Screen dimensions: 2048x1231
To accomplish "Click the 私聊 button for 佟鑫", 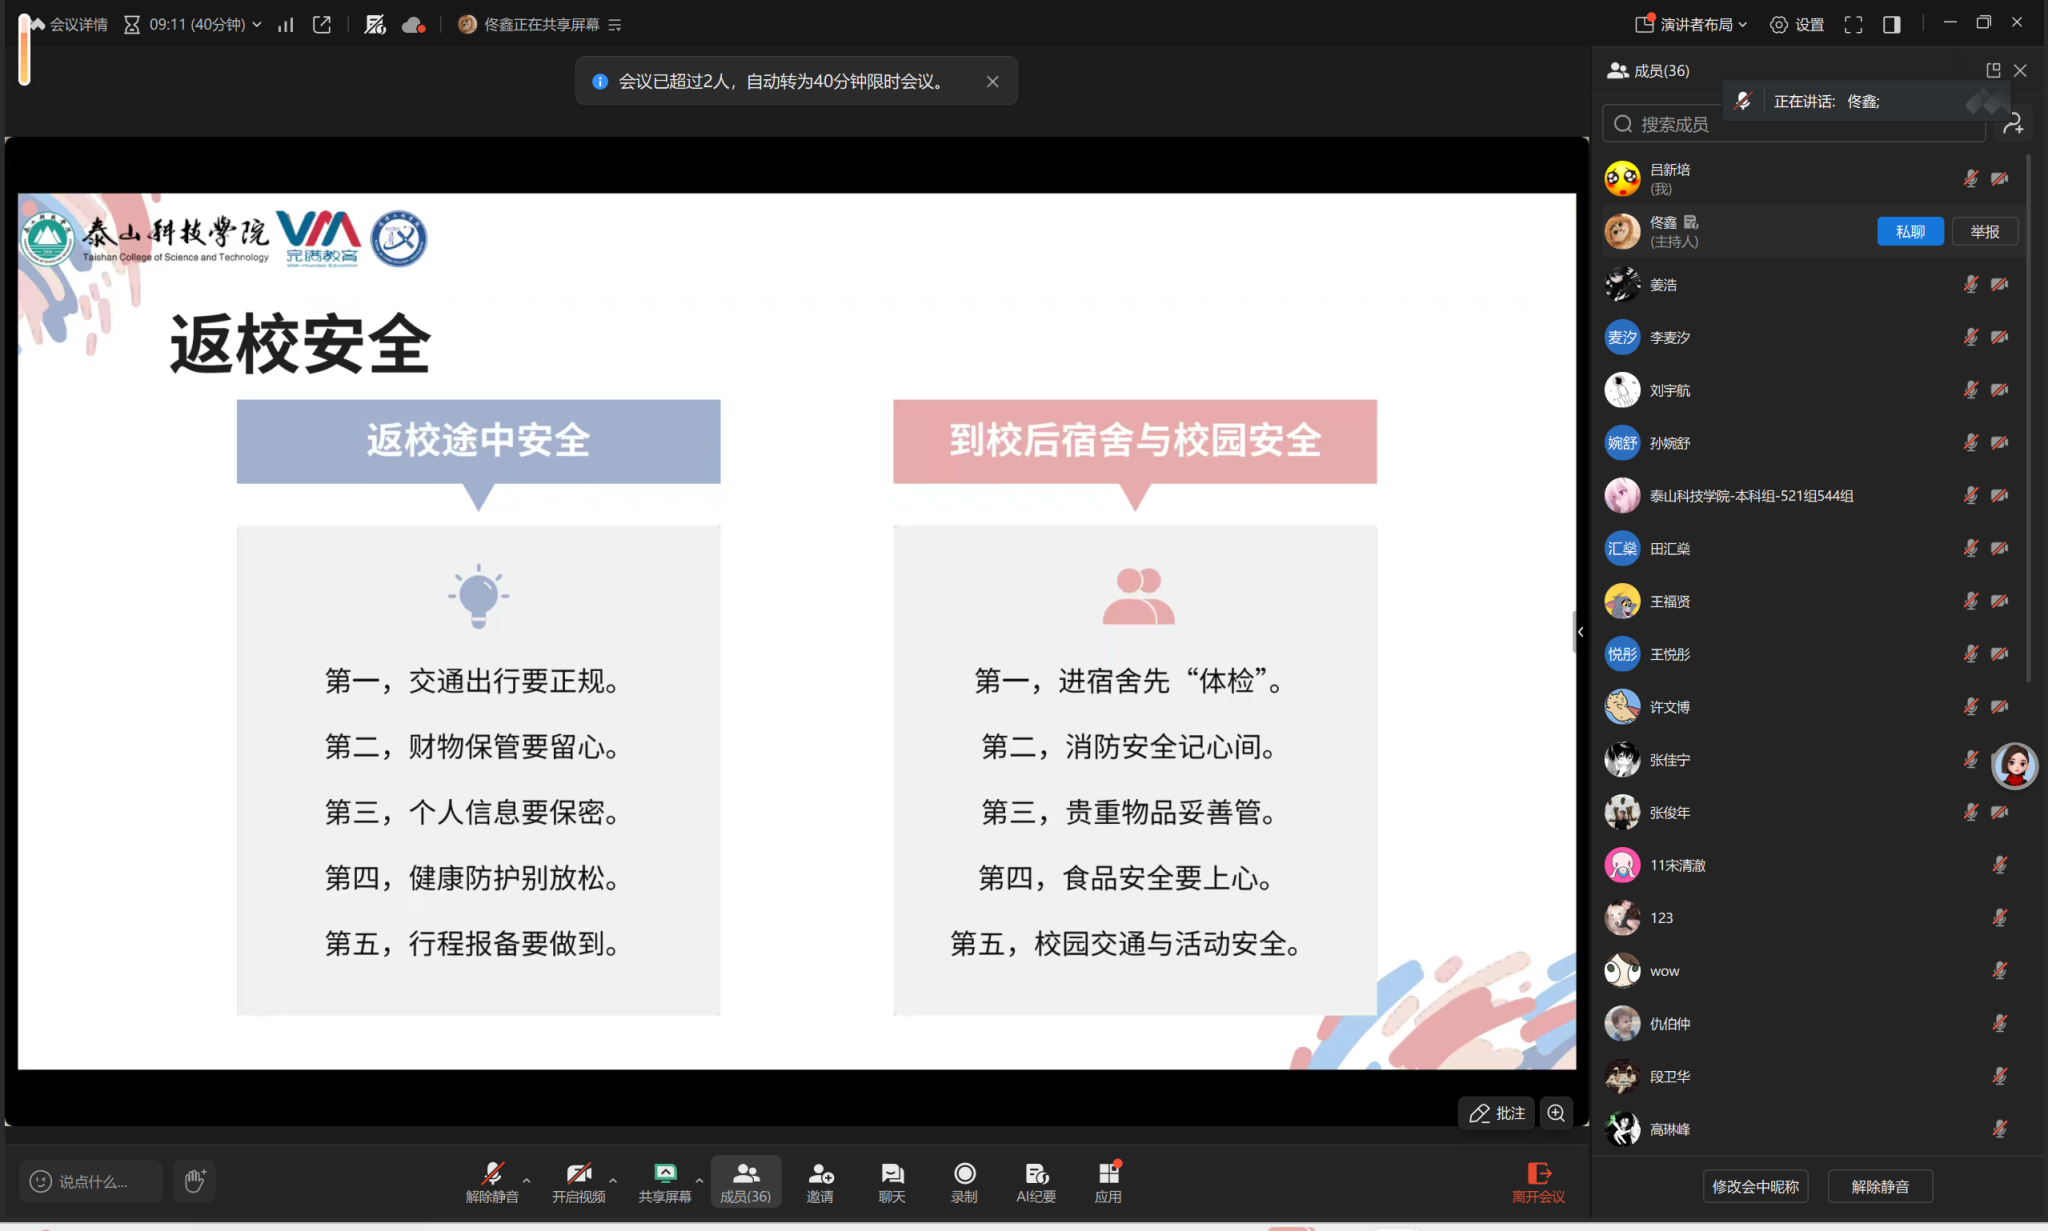I will (x=1909, y=232).
